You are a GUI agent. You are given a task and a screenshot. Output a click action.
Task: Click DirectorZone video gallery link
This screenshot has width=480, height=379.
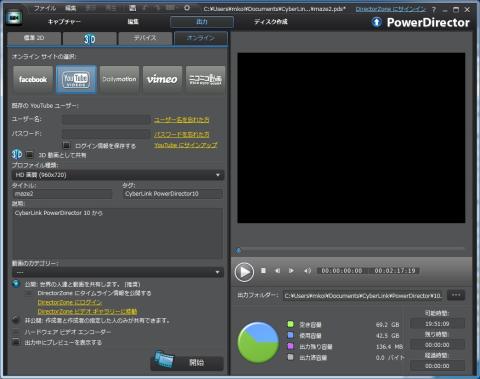(x=87, y=311)
